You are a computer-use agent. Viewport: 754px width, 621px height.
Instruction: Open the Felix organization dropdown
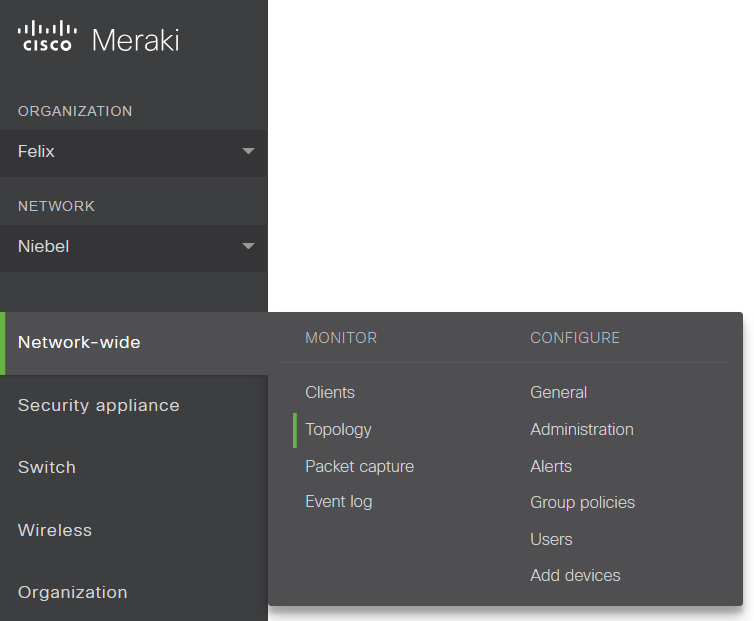pyautogui.click(x=133, y=152)
